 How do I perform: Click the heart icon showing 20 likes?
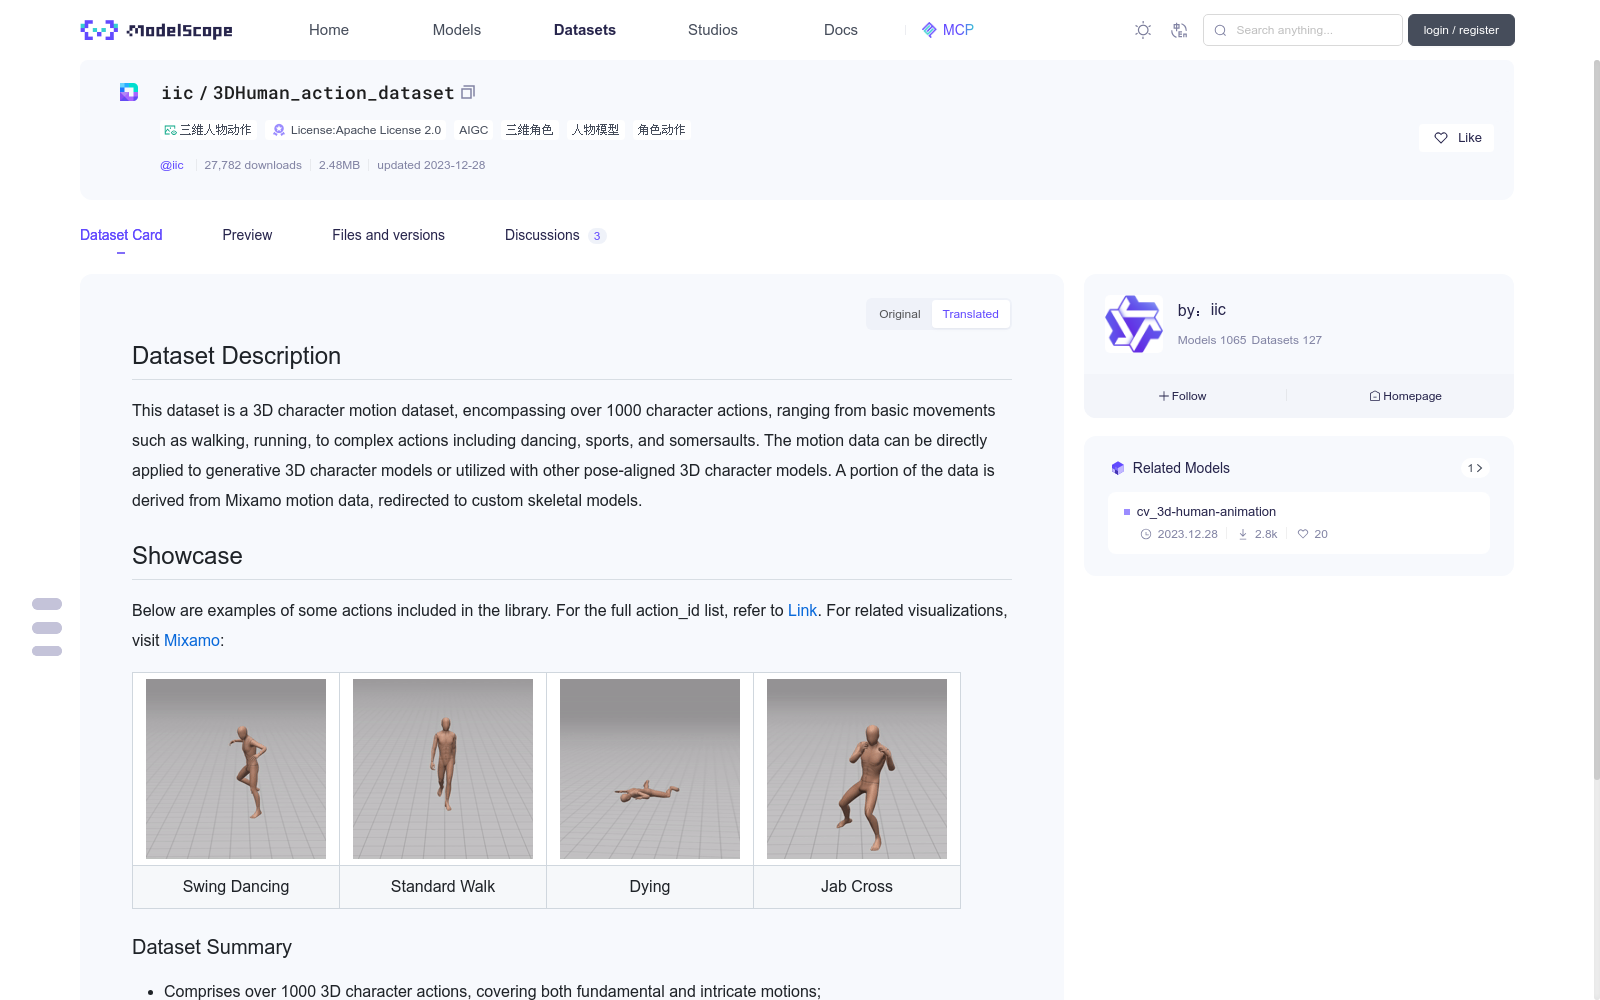tap(1303, 534)
